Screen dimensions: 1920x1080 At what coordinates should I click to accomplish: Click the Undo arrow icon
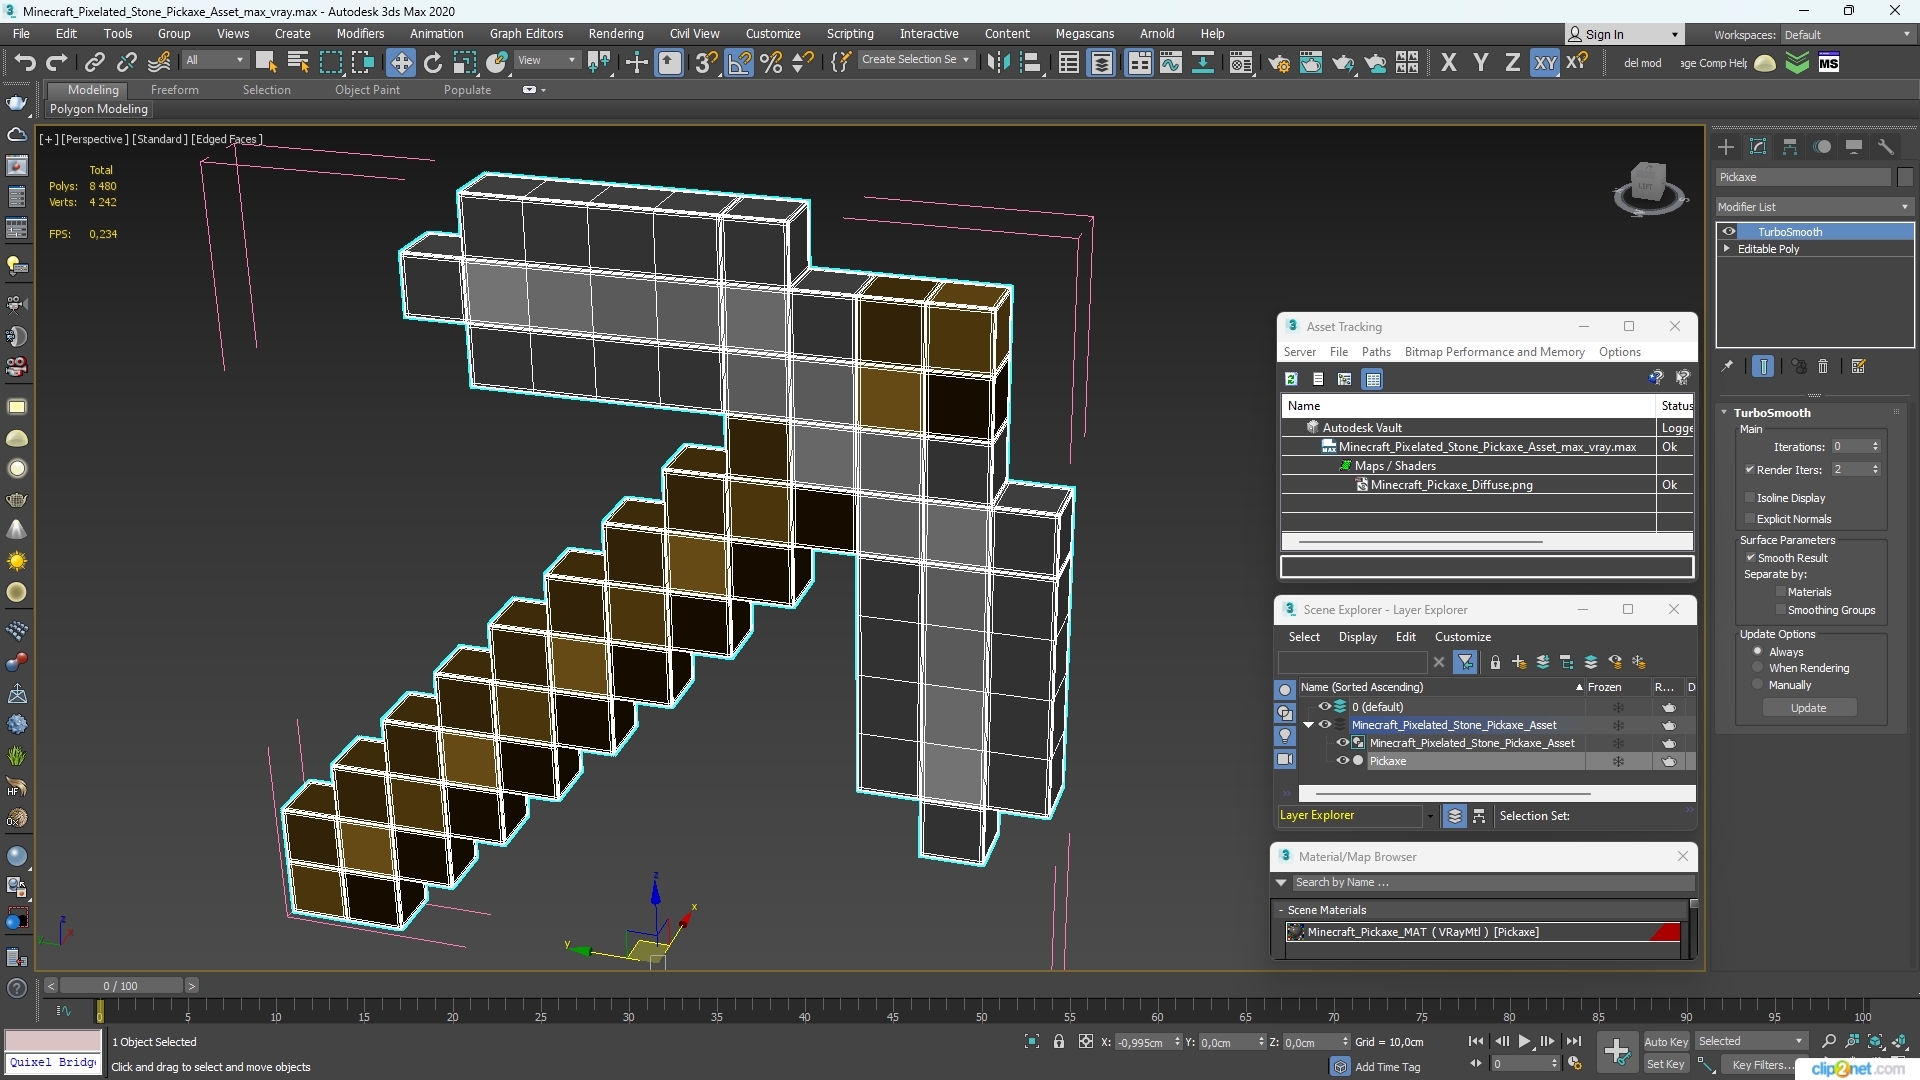click(x=25, y=63)
